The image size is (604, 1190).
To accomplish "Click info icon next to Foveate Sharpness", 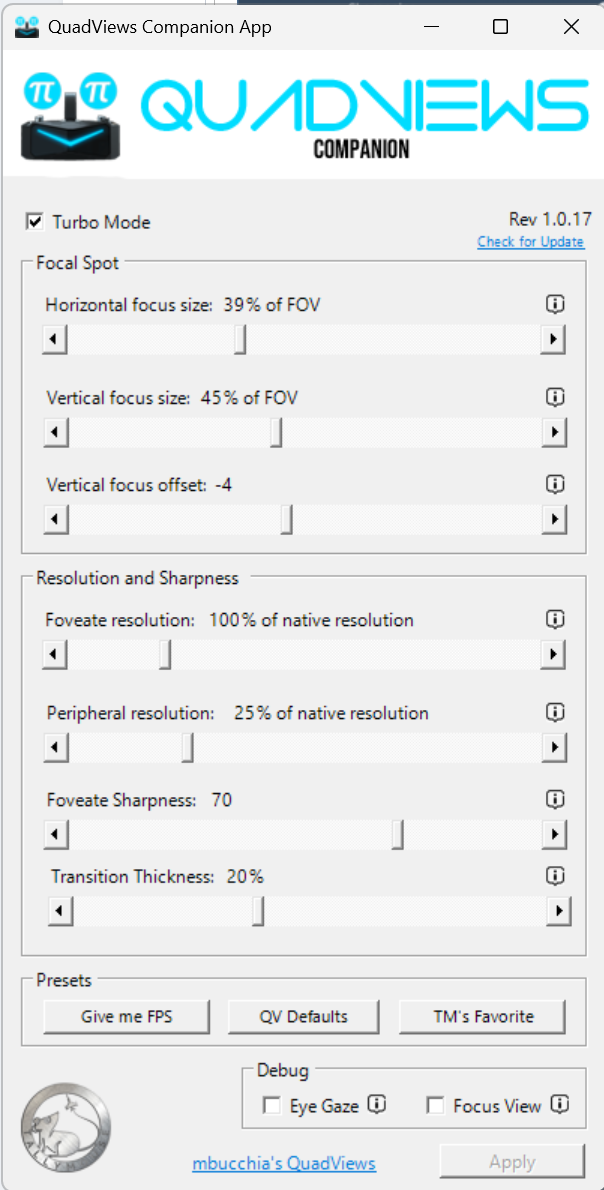I will click(x=556, y=799).
